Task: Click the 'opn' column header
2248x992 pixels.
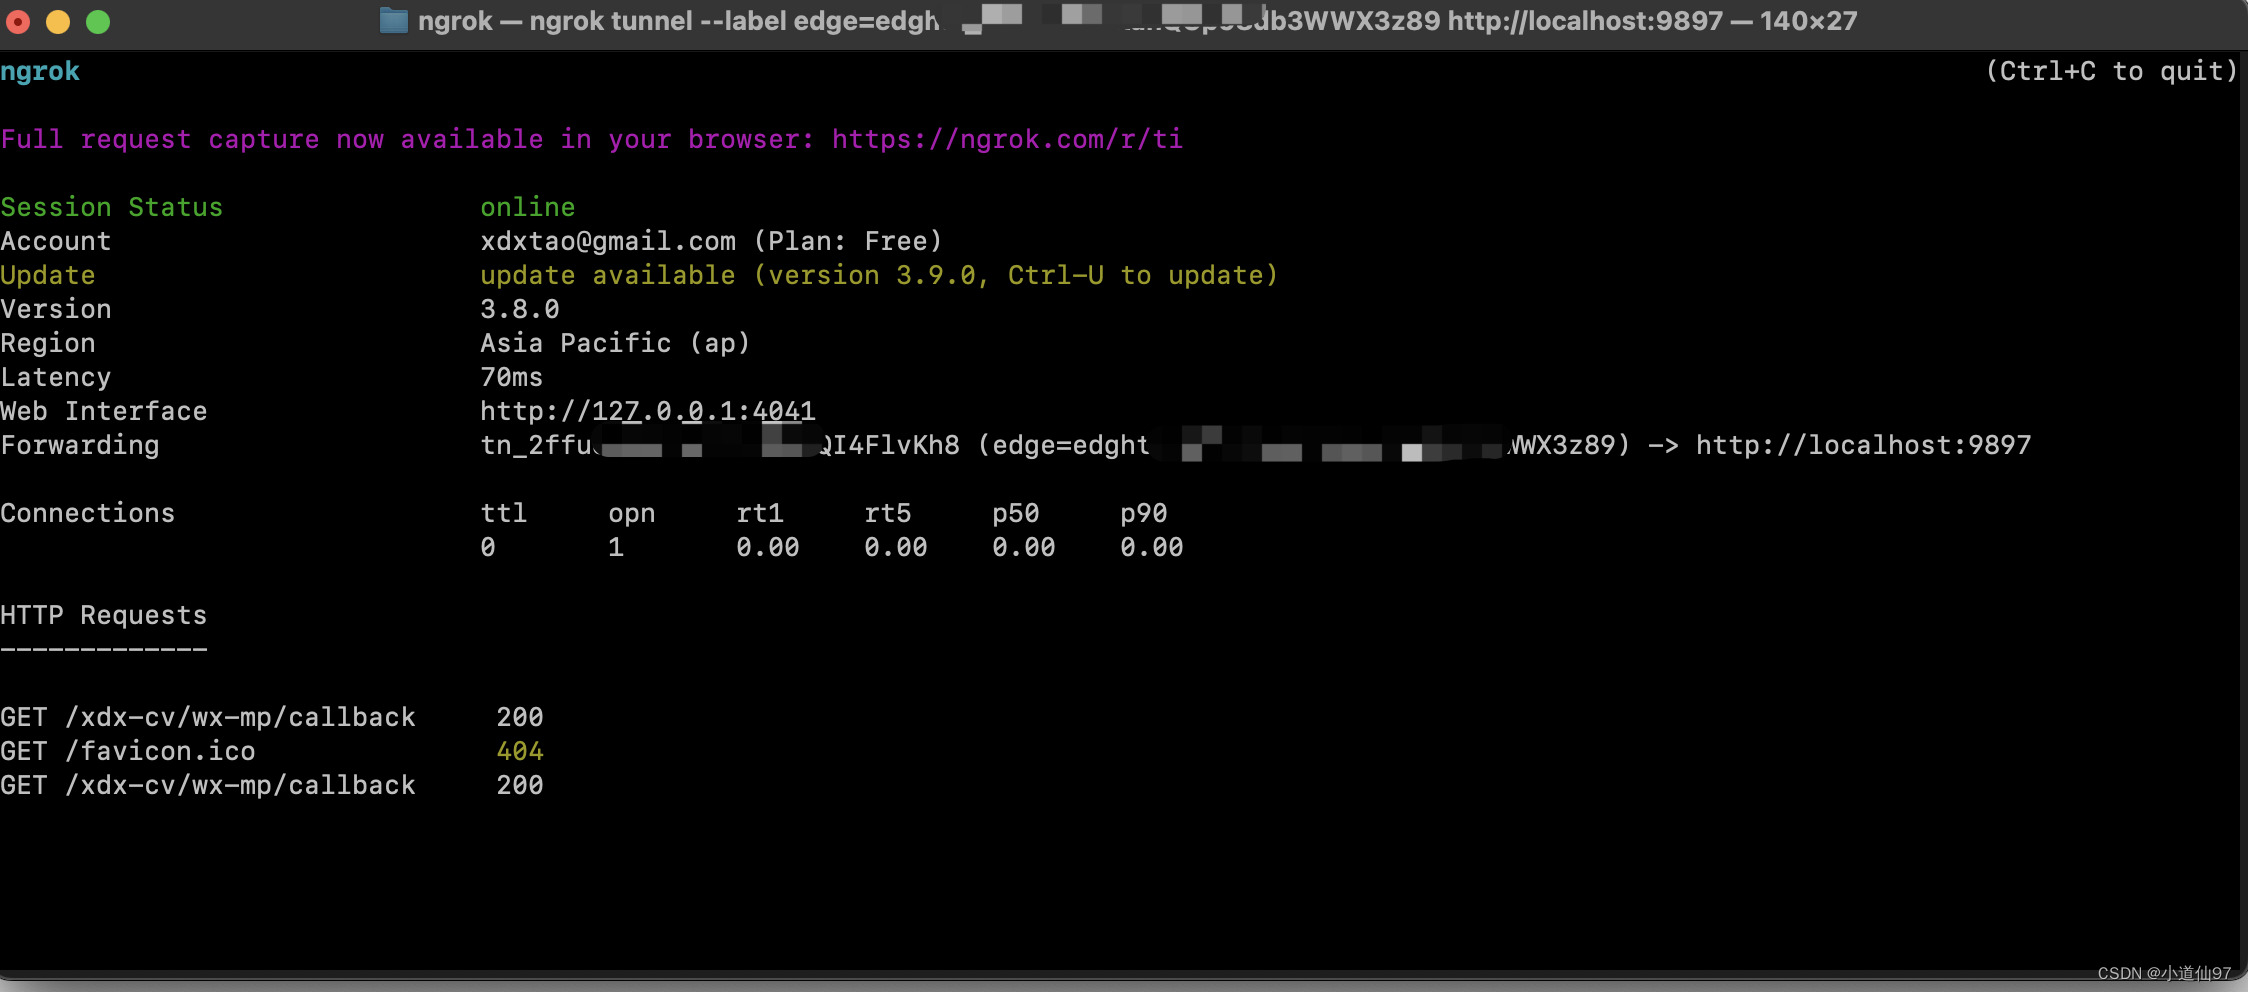Action: (x=632, y=513)
